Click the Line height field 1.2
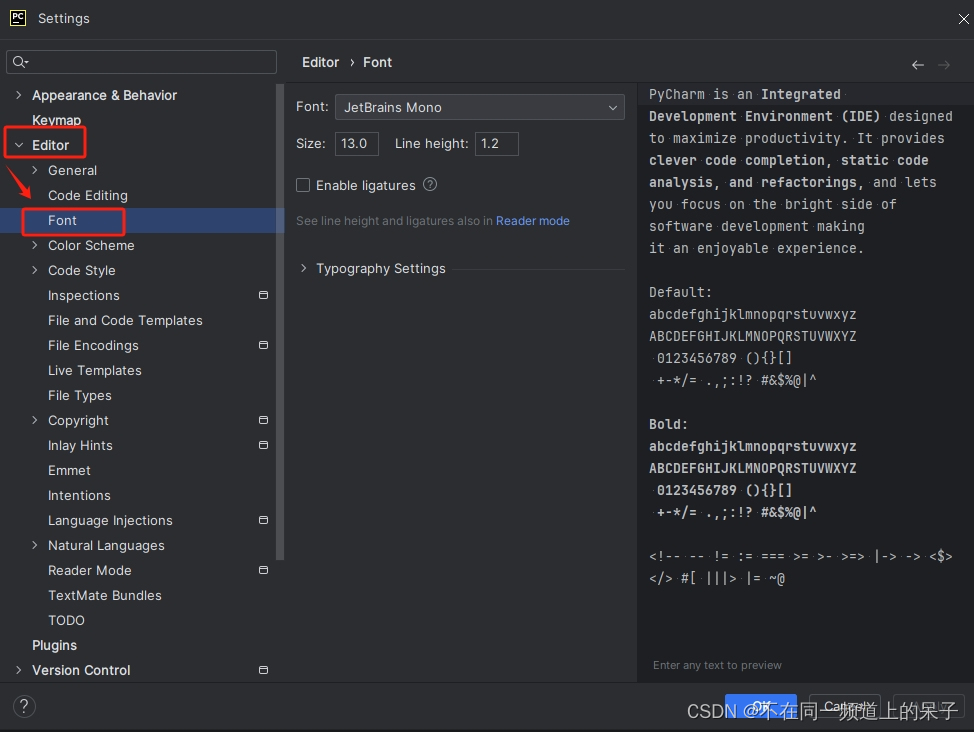The height and width of the screenshot is (732, 974). [496, 144]
